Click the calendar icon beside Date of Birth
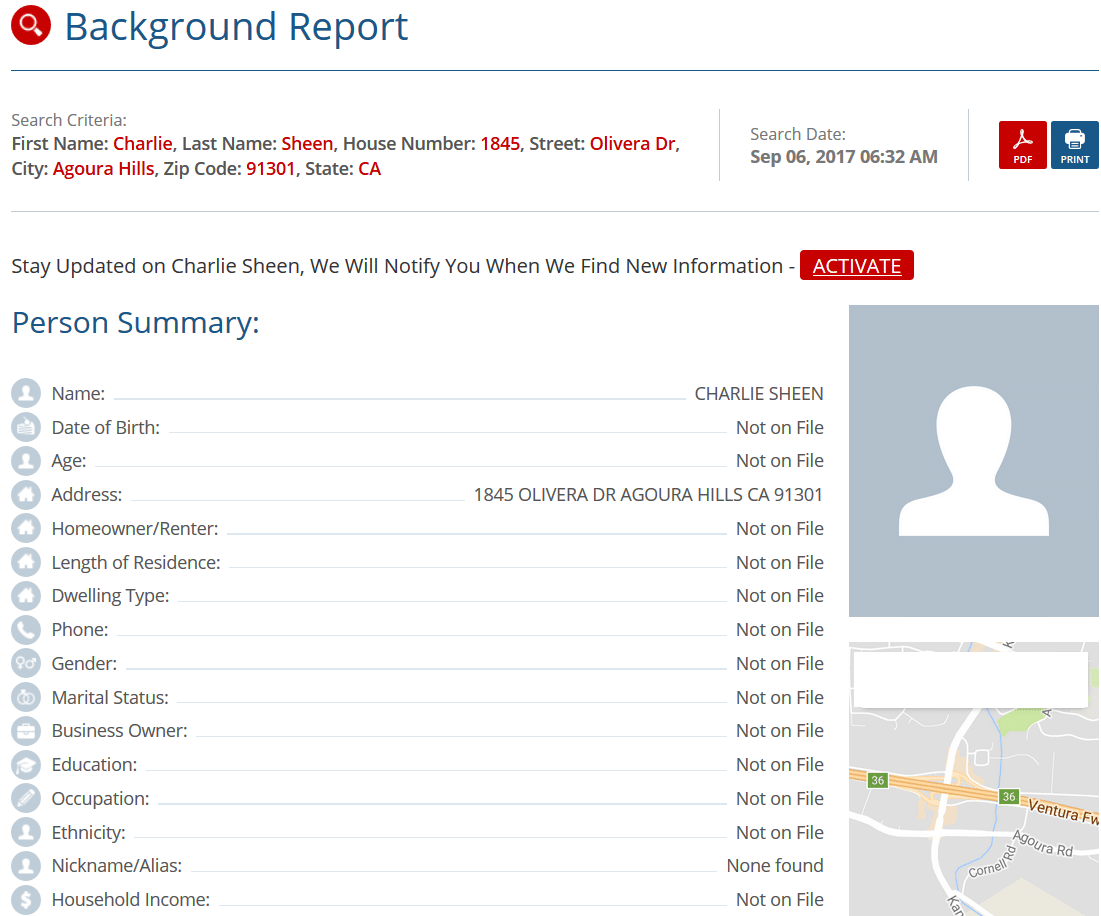 point(26,427)
